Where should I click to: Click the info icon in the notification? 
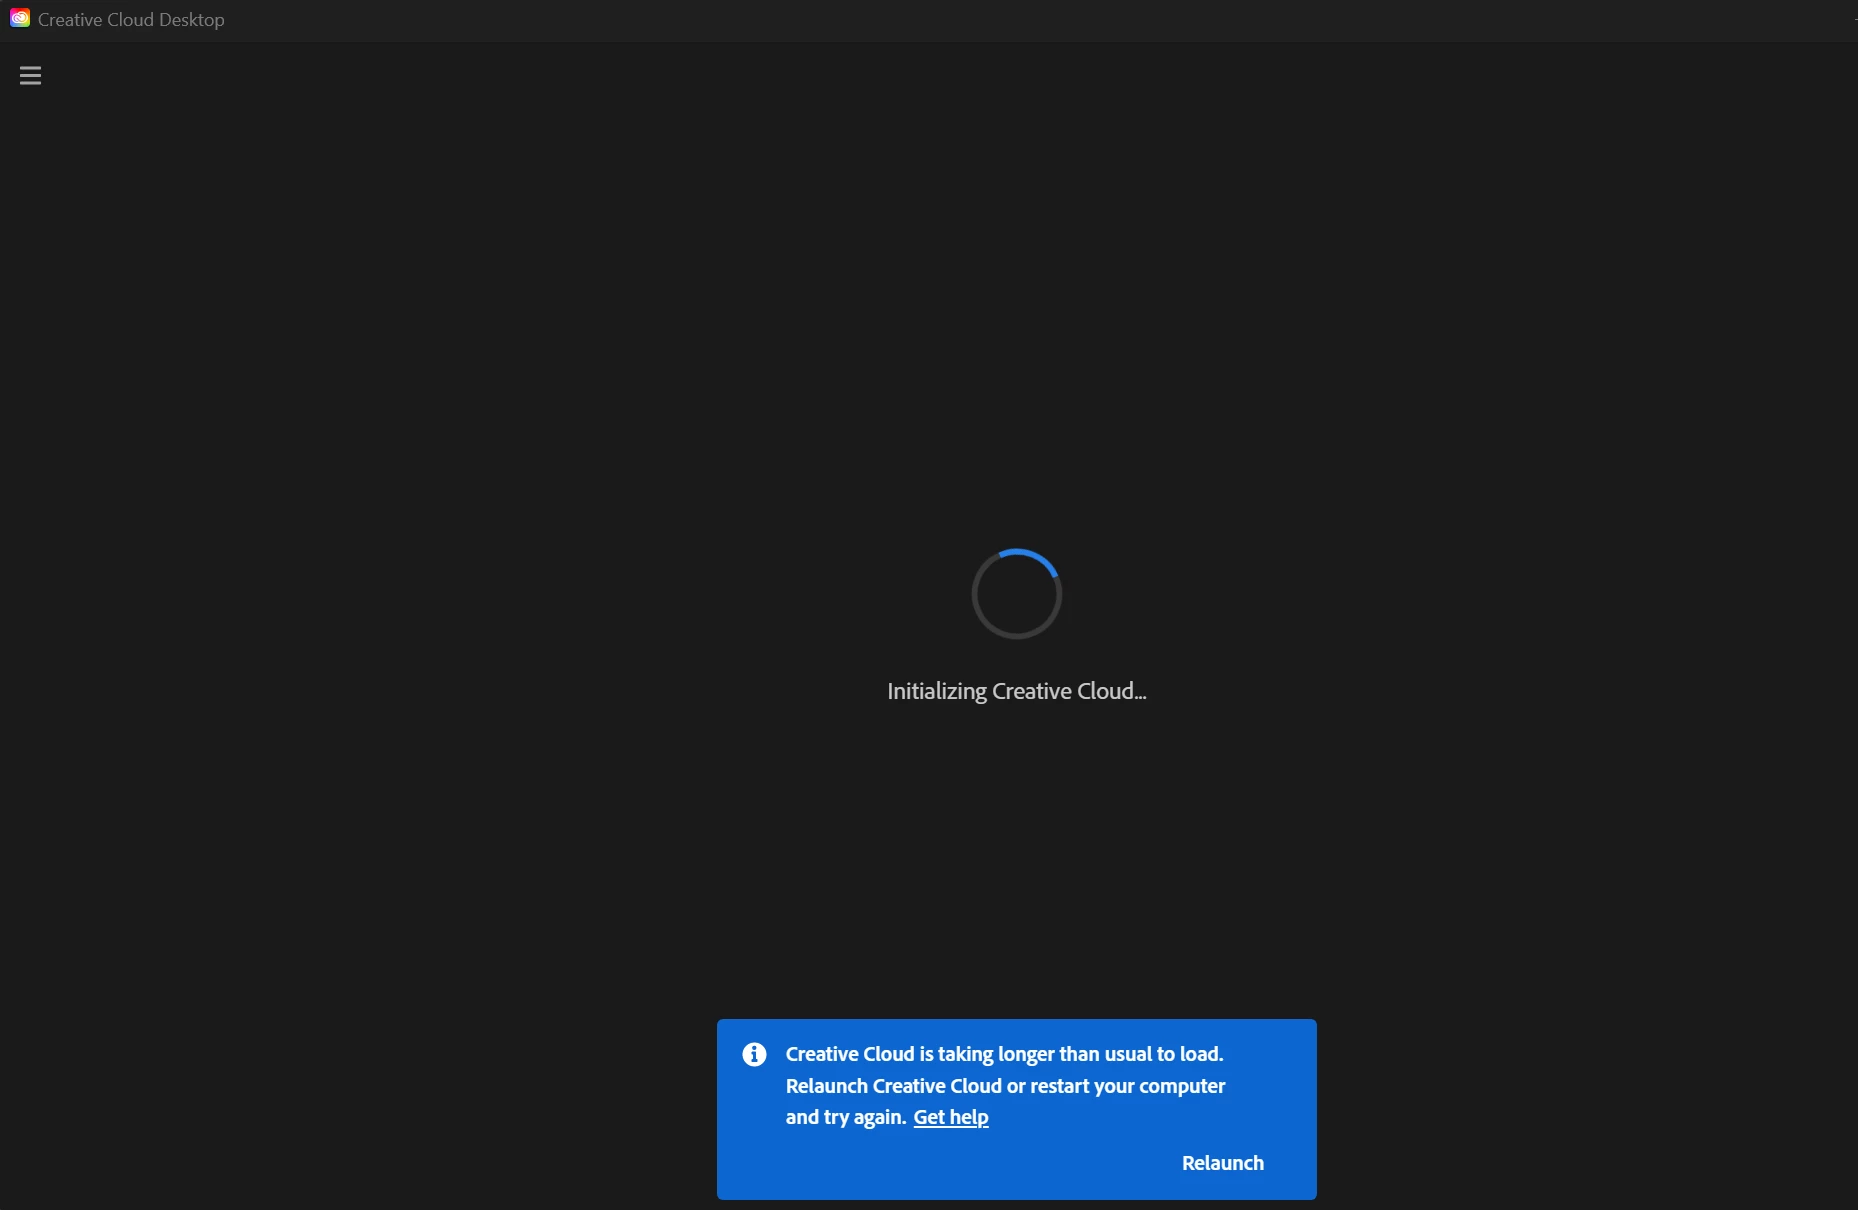[754, 1054]
